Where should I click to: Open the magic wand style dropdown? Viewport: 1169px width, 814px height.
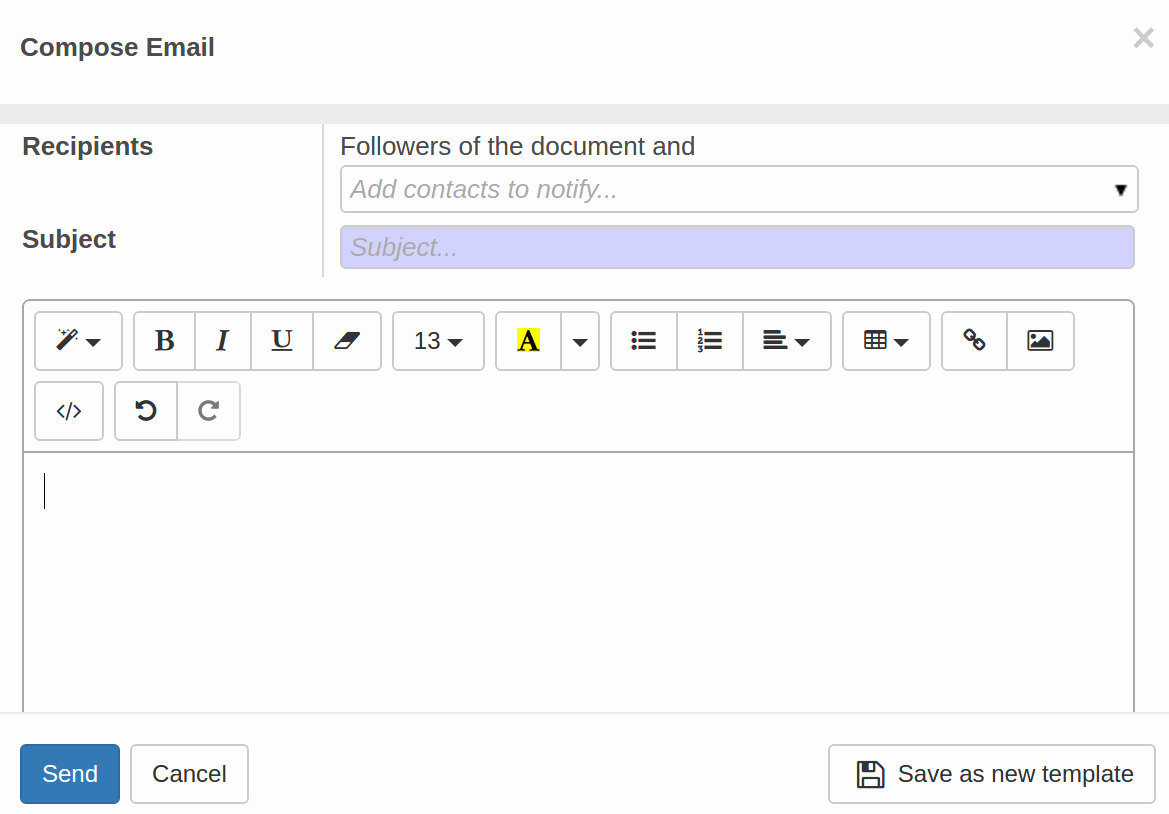tap(78, 341)
